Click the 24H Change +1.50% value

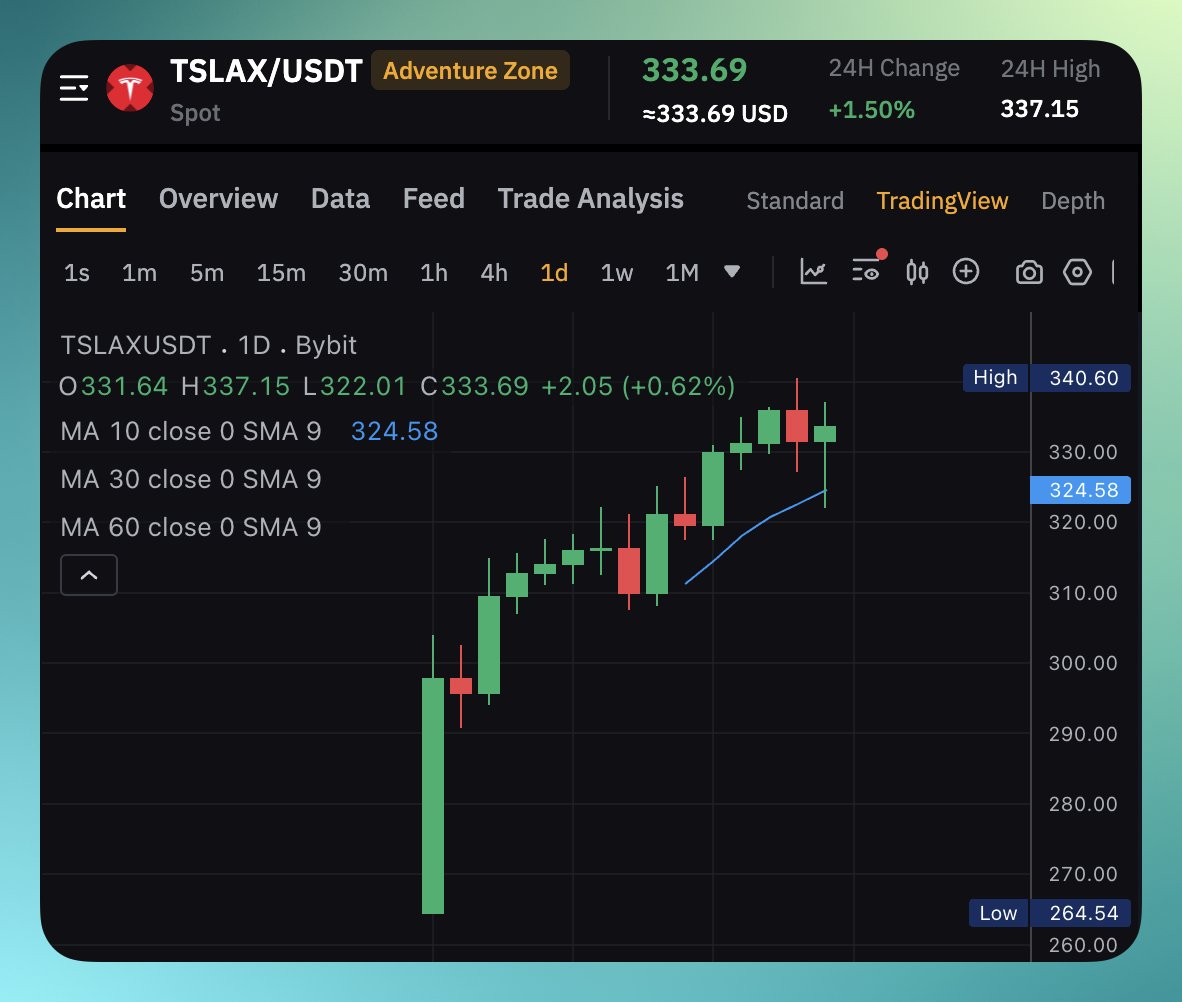pos(871,110)
